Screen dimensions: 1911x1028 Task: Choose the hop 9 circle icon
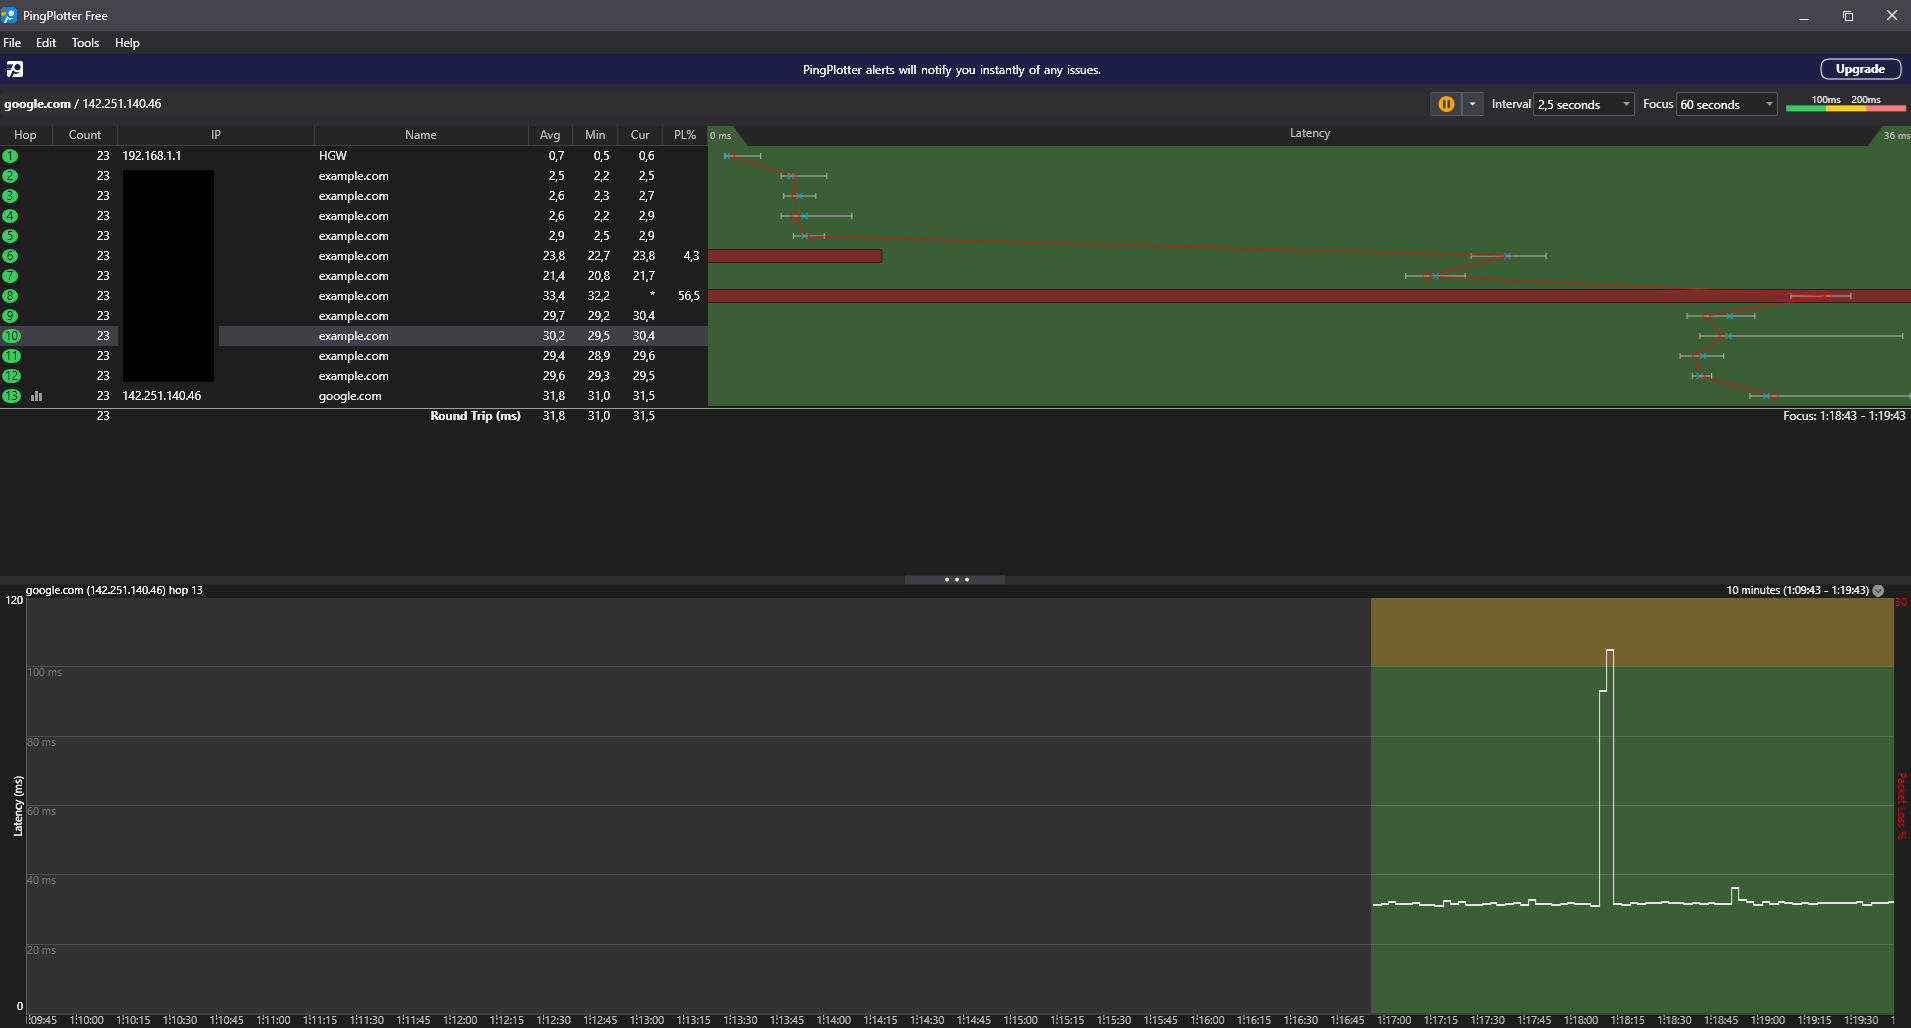point(10,316)
